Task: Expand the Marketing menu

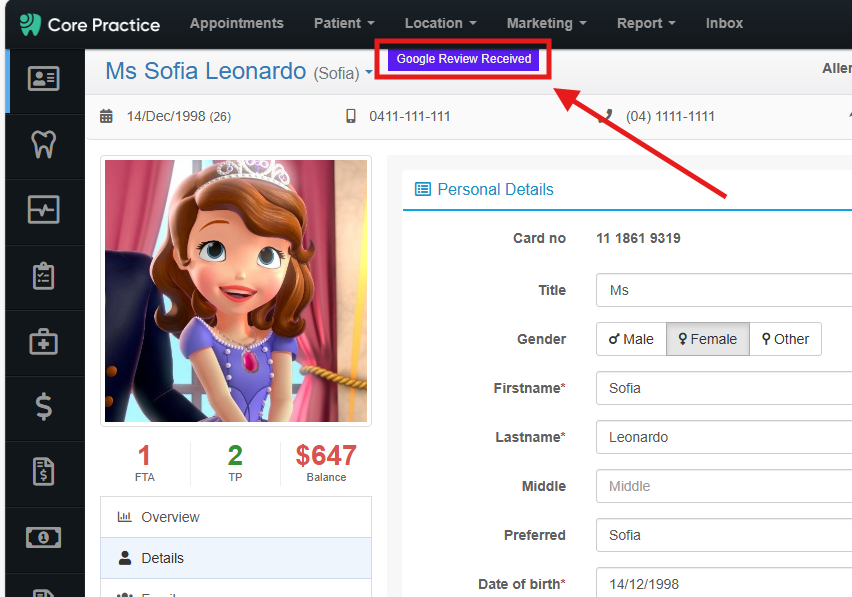Action: 547,23
